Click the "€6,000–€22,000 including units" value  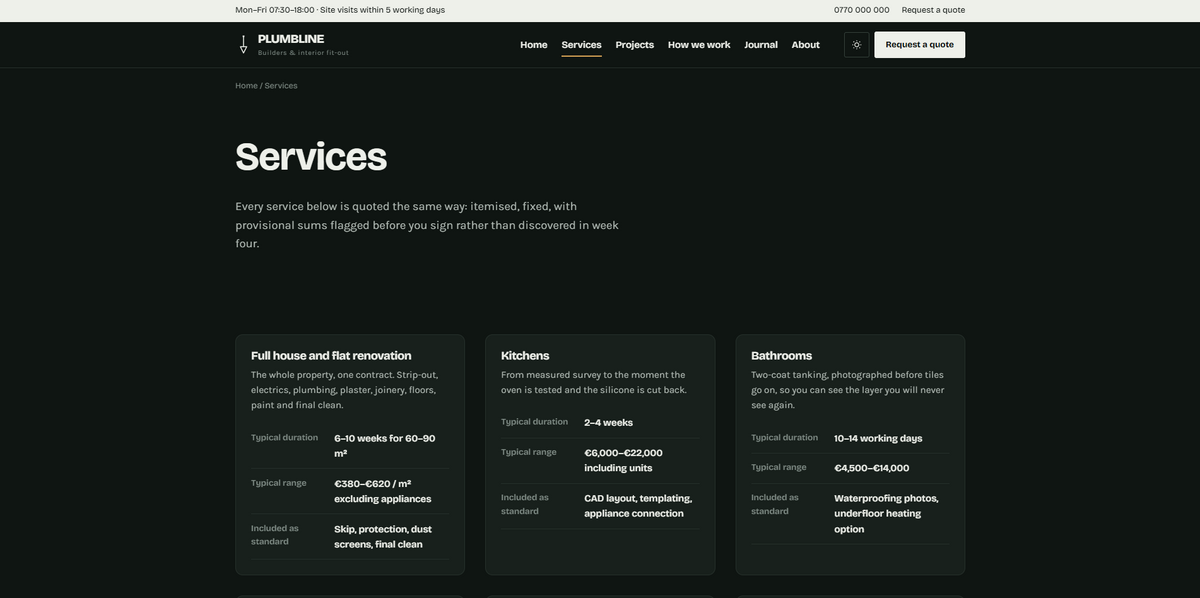[624, 460]
